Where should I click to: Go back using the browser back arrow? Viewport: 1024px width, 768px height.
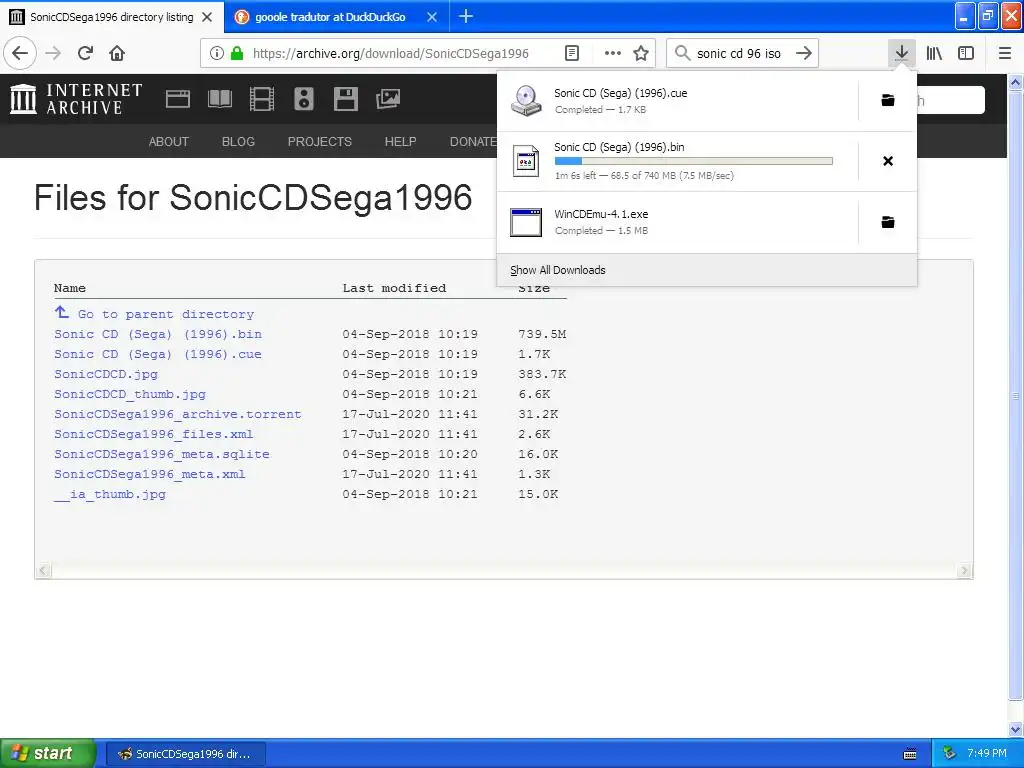click(20, 53)
